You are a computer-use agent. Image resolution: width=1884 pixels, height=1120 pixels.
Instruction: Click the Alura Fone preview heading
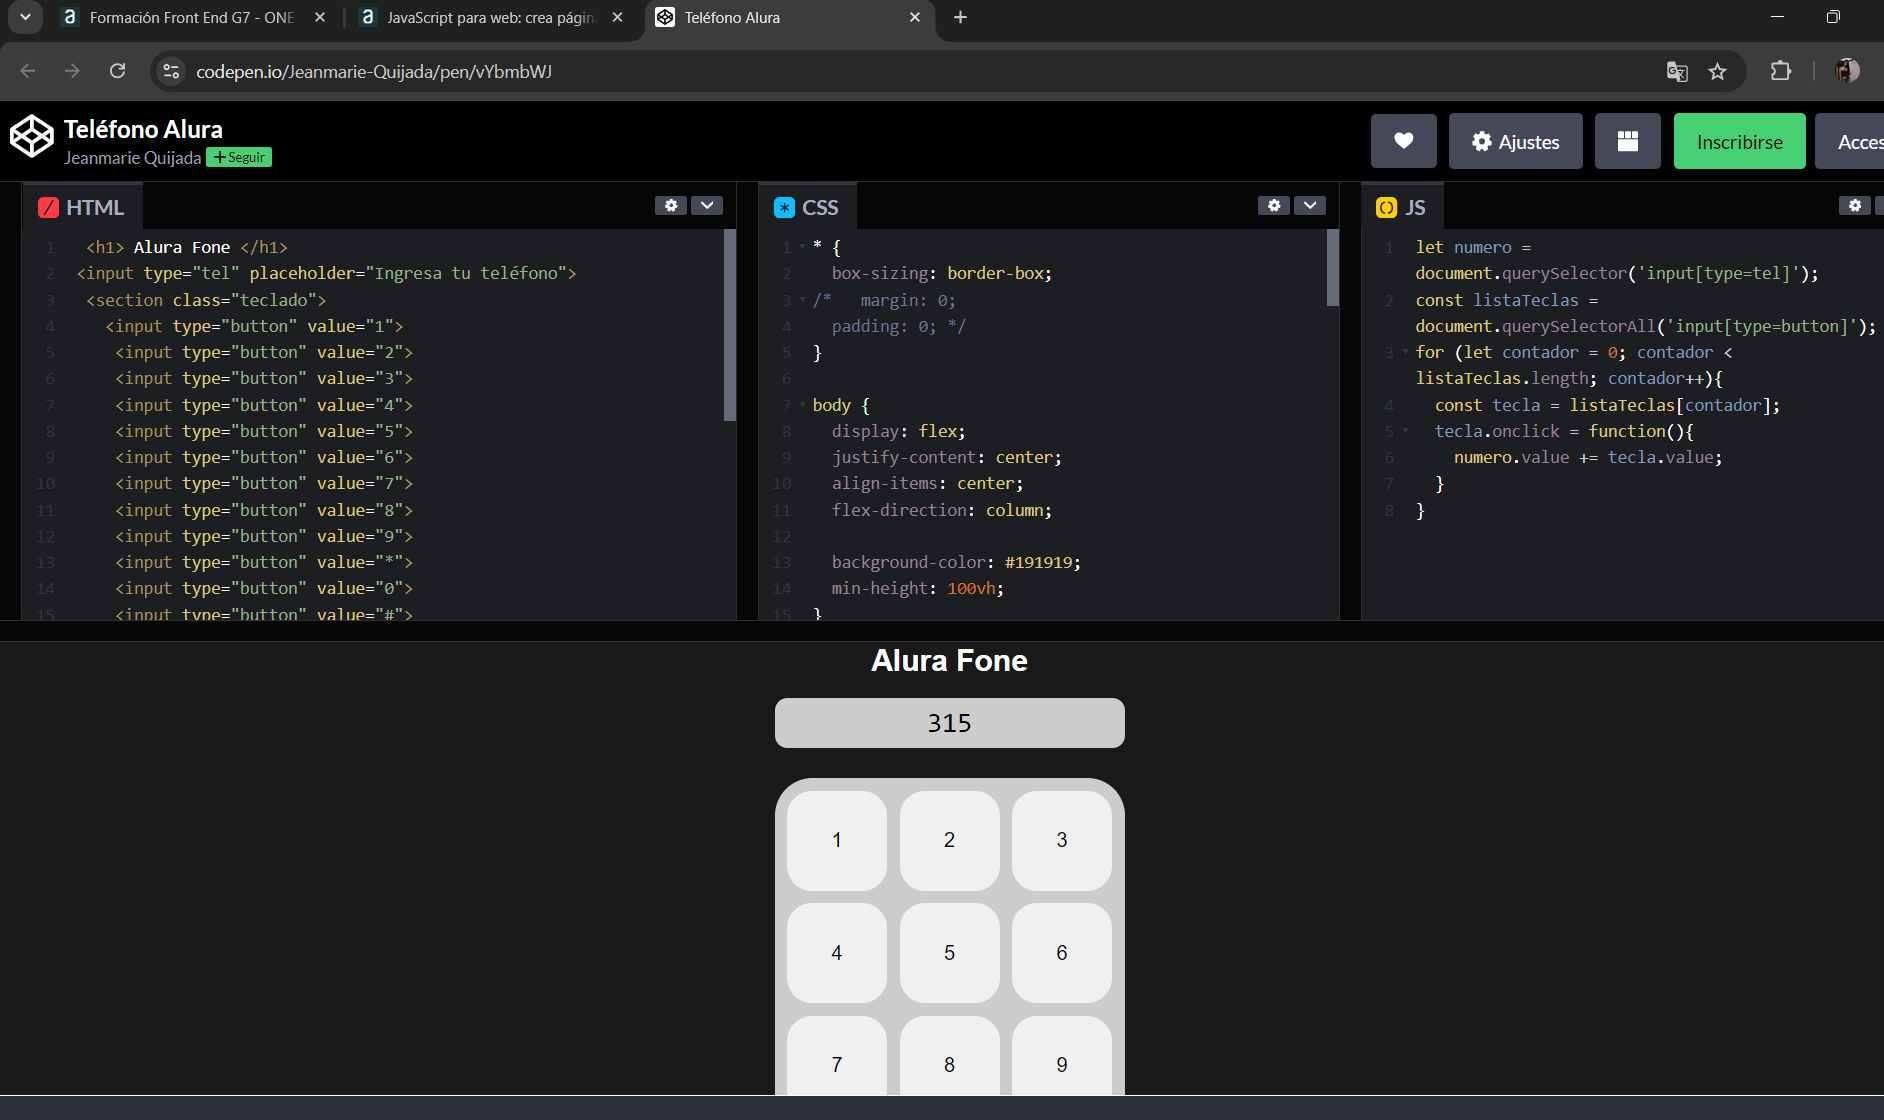pos(949,660)
